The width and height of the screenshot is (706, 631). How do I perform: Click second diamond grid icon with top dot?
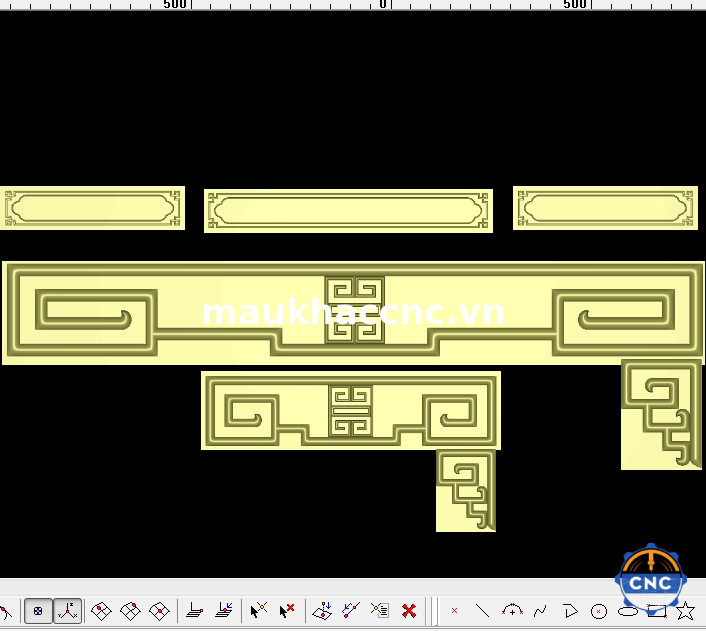pyautogui.click(x=130, y=611)
